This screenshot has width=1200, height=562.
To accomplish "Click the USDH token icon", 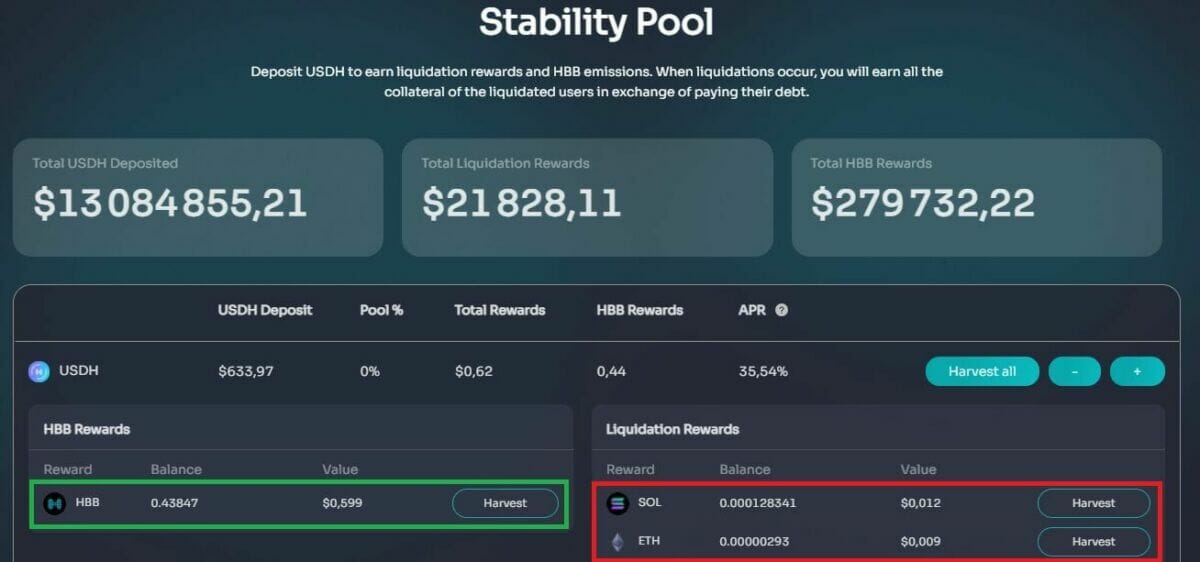I will click(38, 372).
